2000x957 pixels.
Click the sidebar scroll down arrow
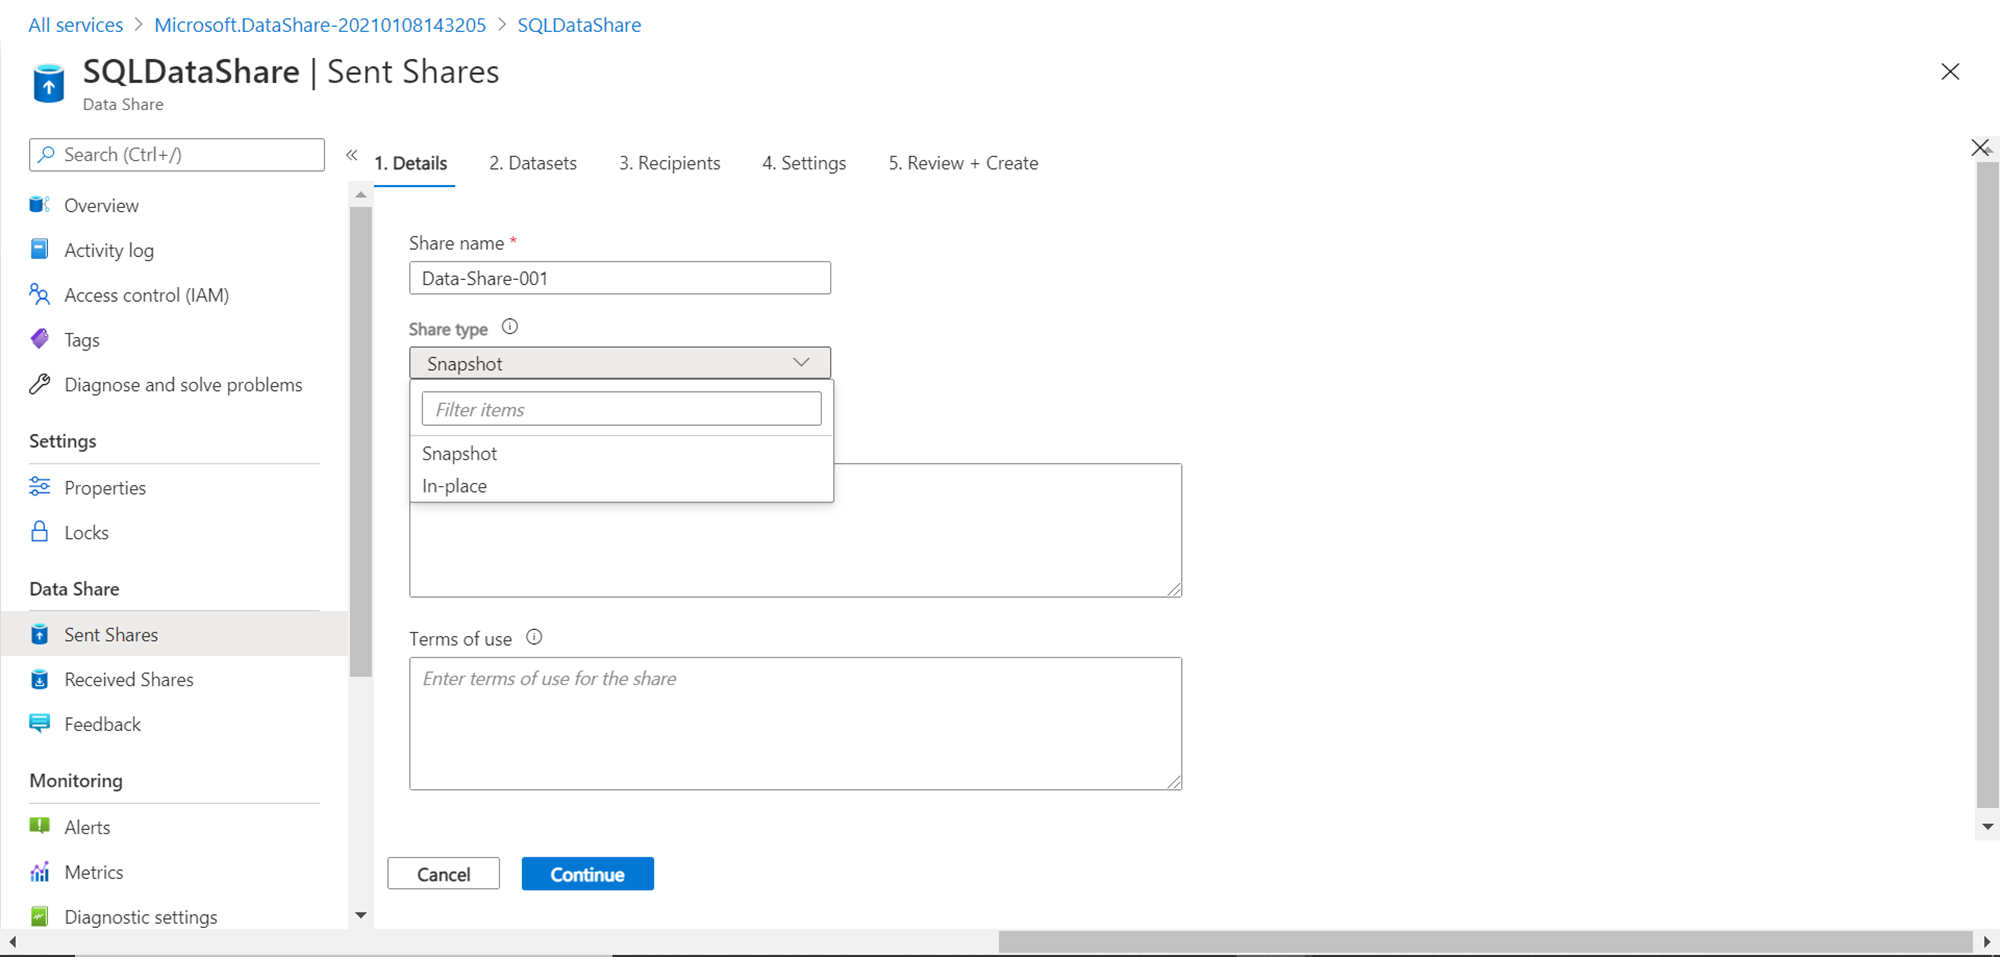click(x=361, y=915)
